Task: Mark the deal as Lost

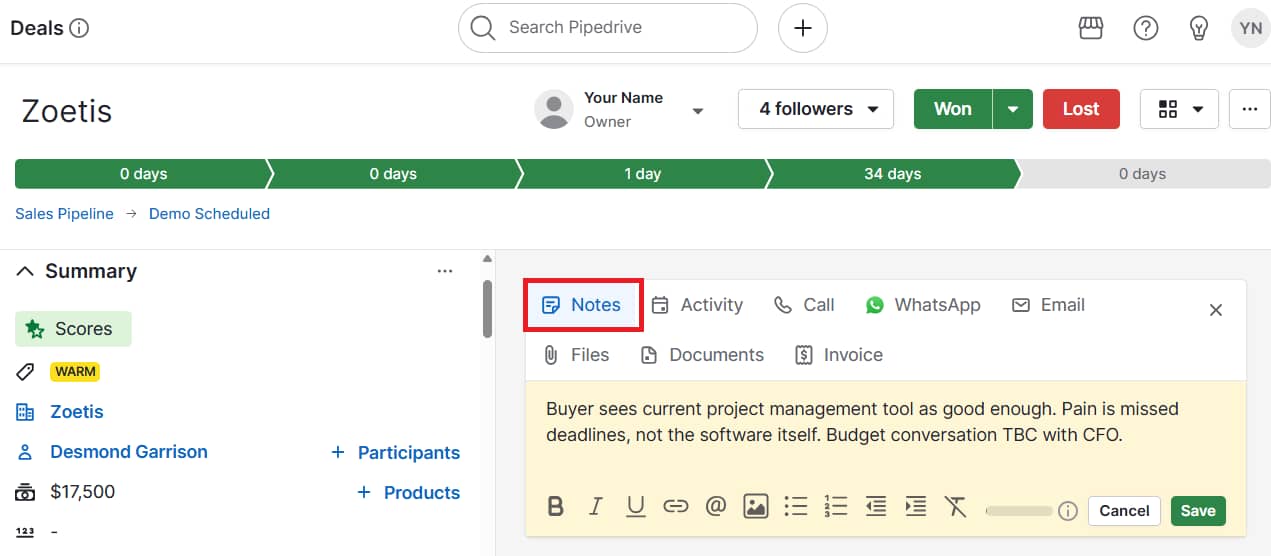Action: 1081,109
